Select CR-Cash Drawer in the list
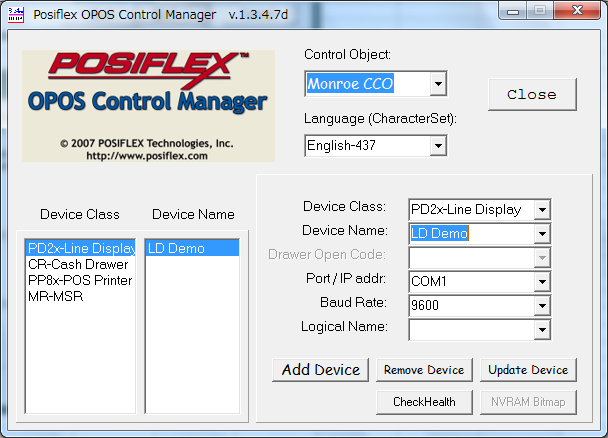Viewport: 608px width, 438px height. coord(81,264)
